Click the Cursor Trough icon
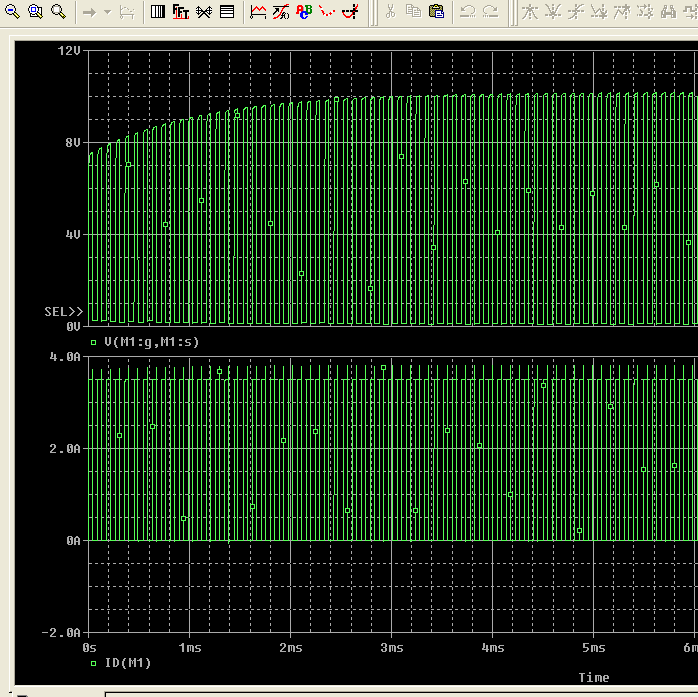This screenshot has width=698, height=697. pos(553,12)
